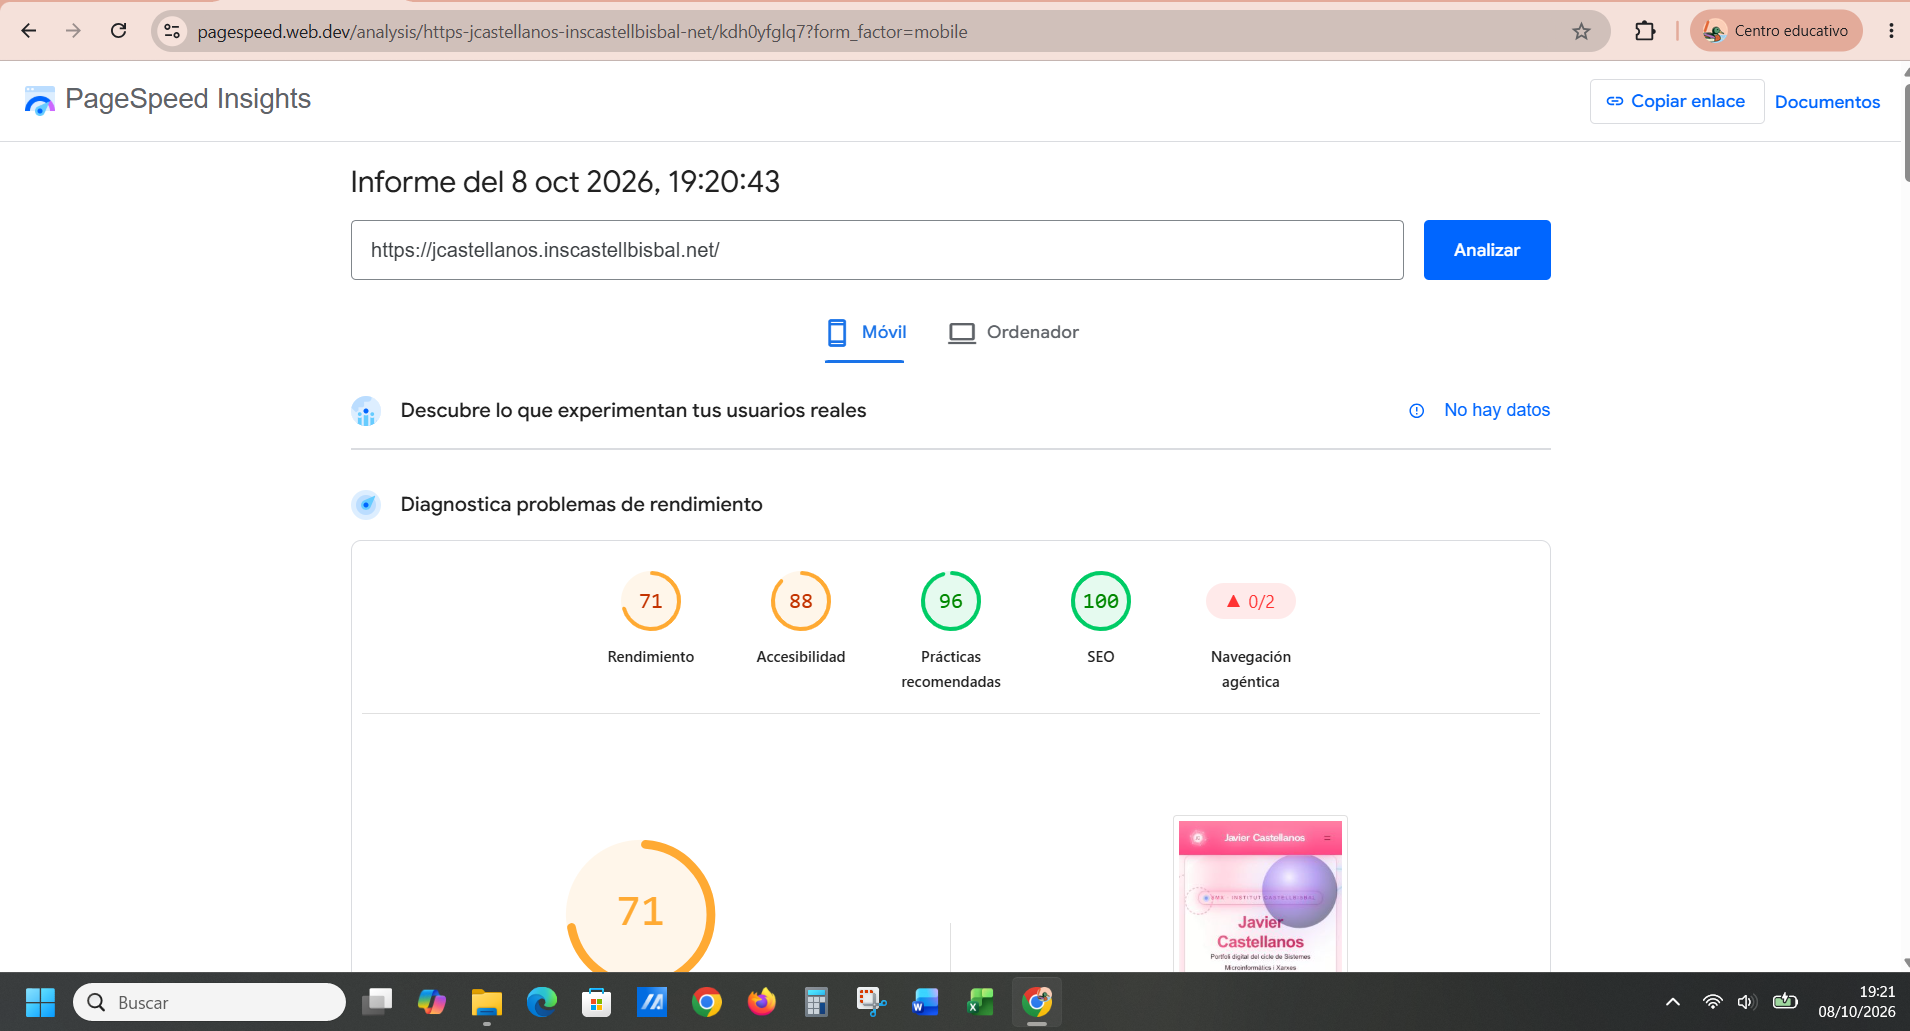Click the taskbar Buscar search box

pyautogui.click(x=209, y=1002)
